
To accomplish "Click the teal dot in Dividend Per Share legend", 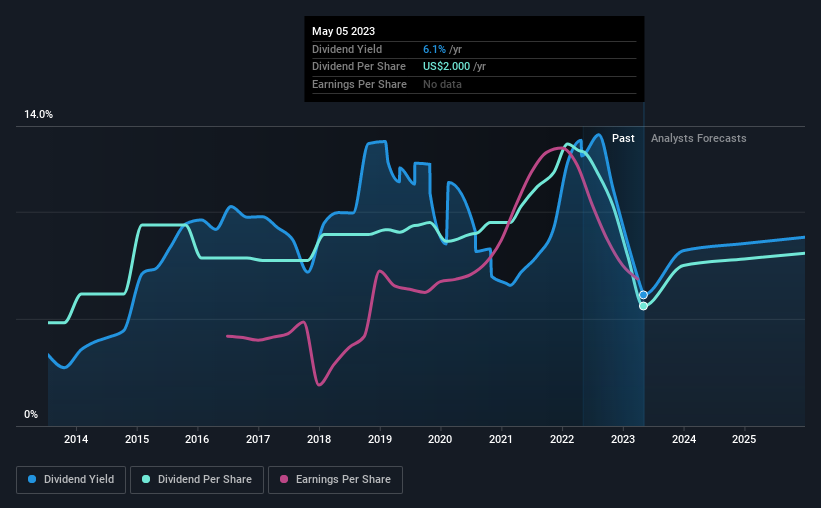I will click(x=146, y=479).
